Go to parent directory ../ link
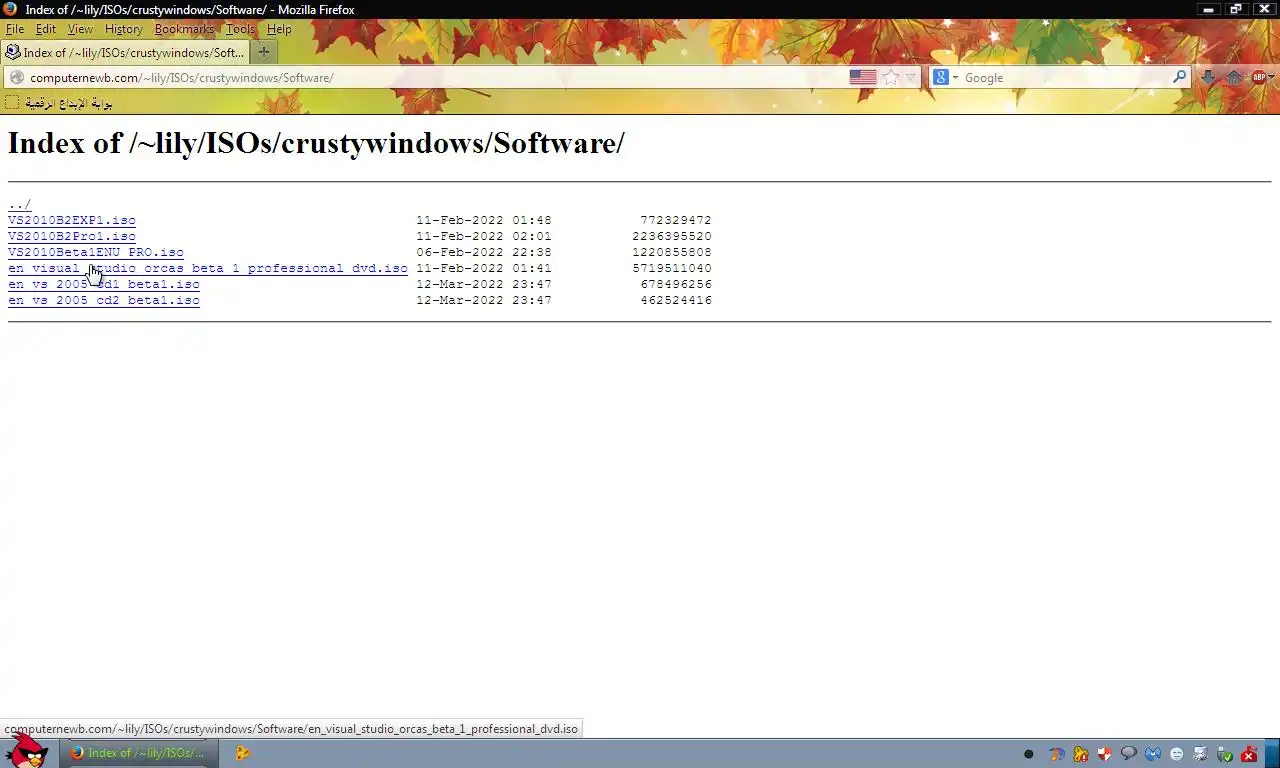Viewport: 1280px width, 768px height. click(19, 204)
